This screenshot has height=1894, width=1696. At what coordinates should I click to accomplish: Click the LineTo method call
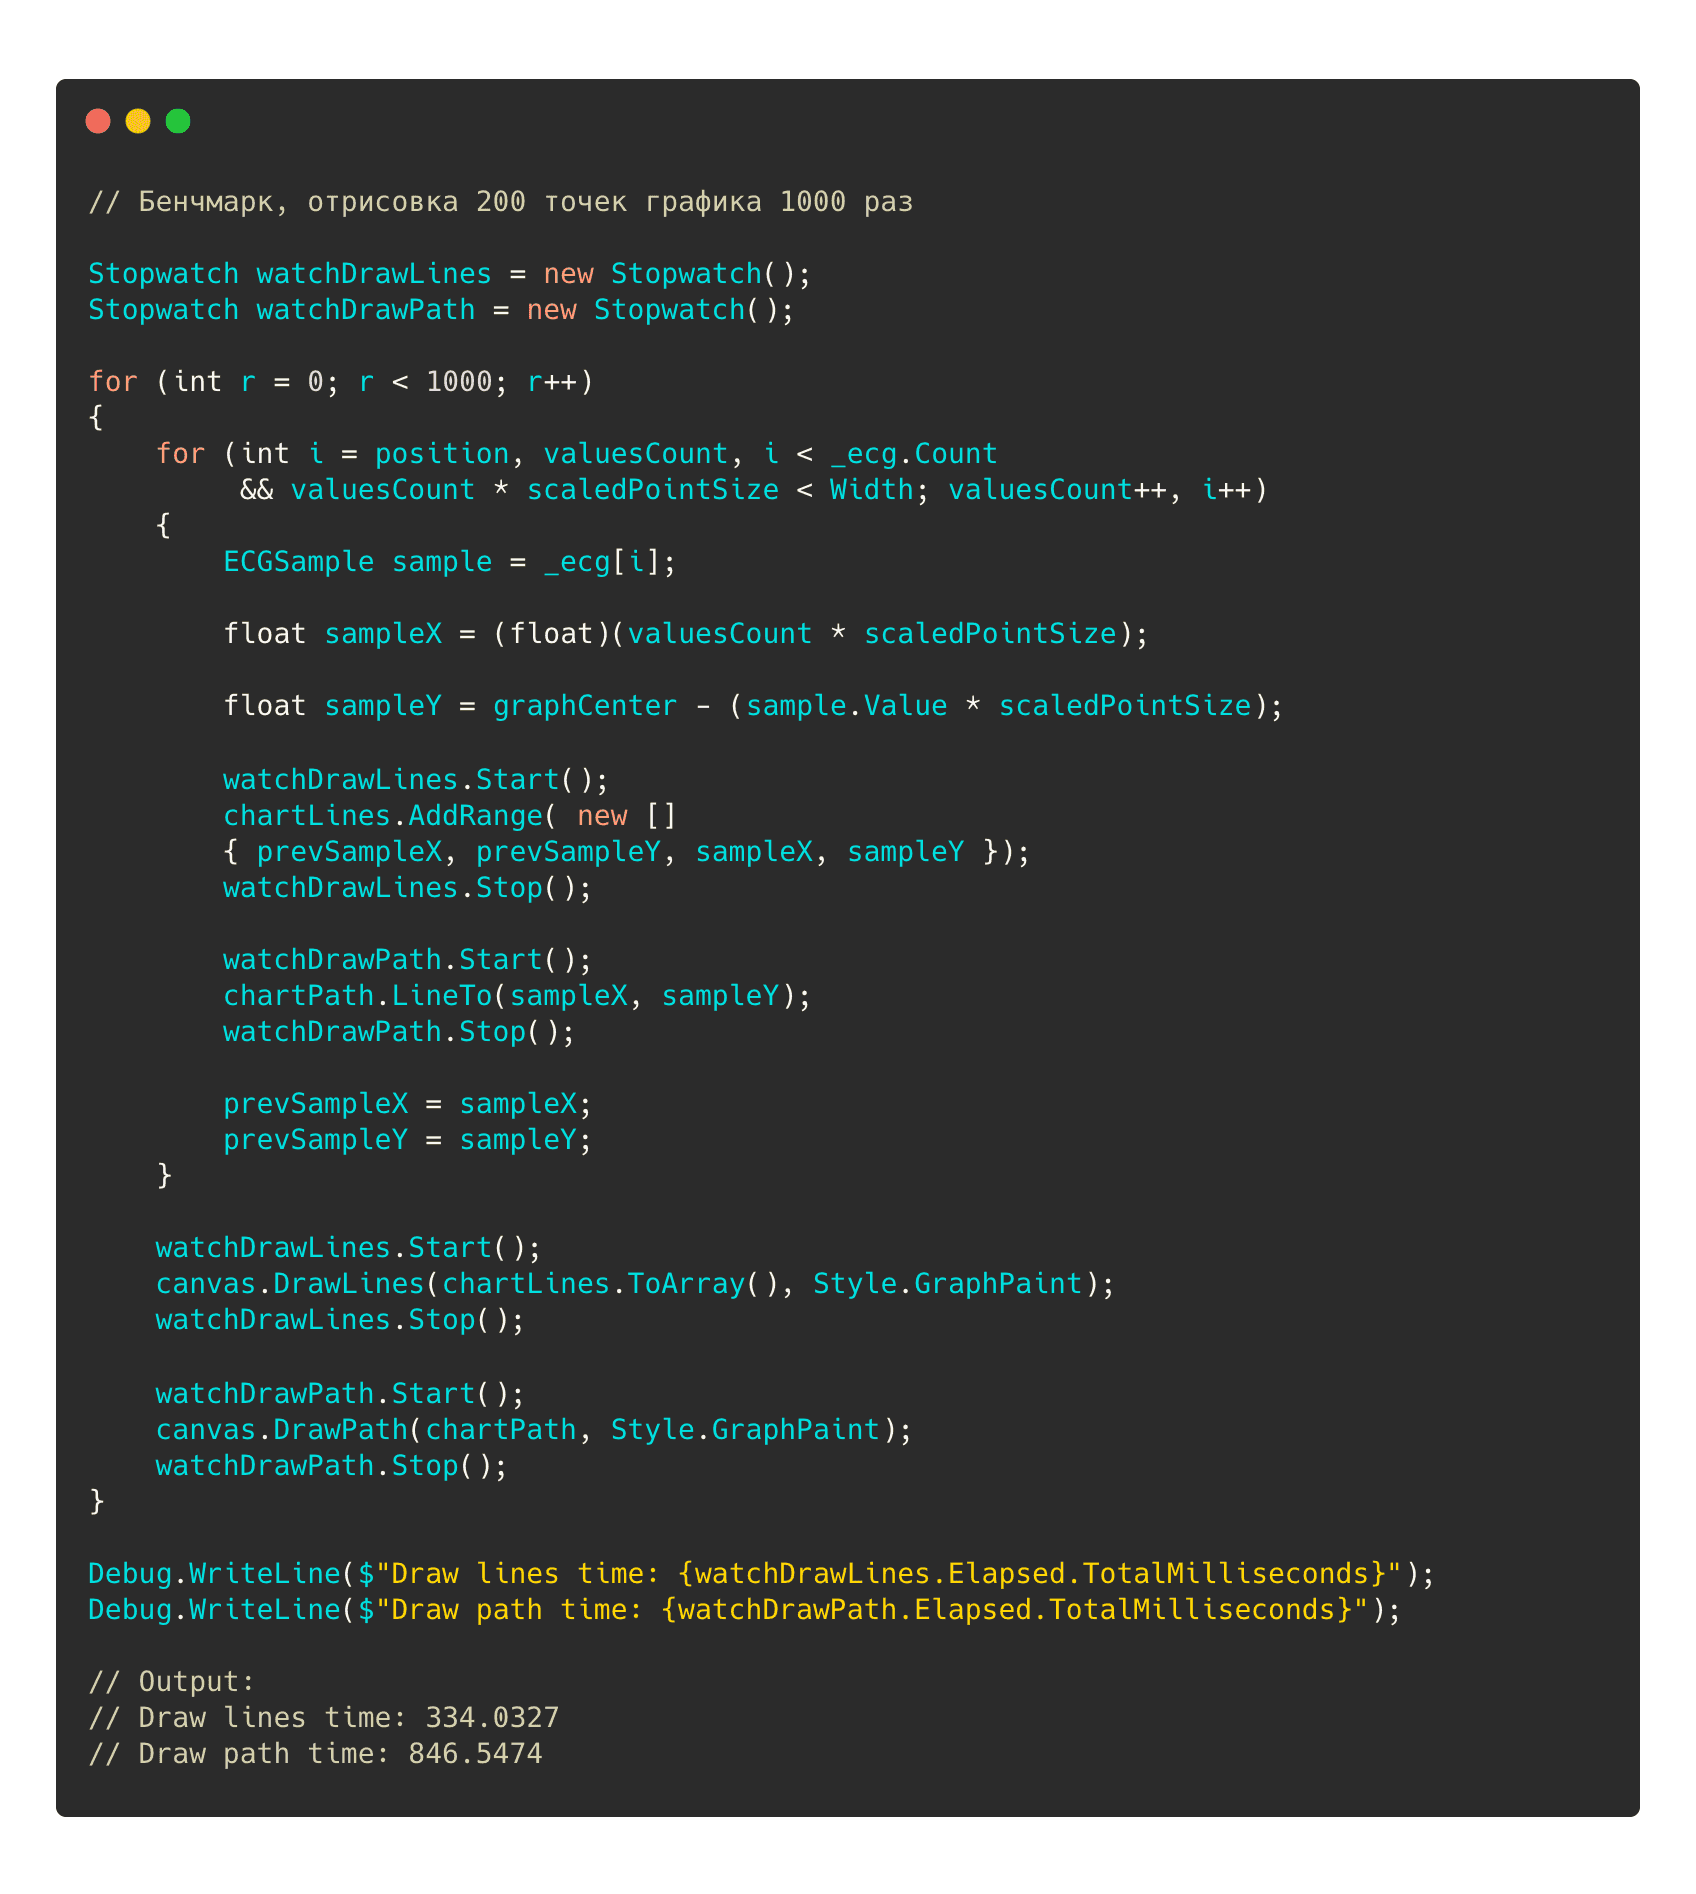pyautogui.click(x=441, y=996)
